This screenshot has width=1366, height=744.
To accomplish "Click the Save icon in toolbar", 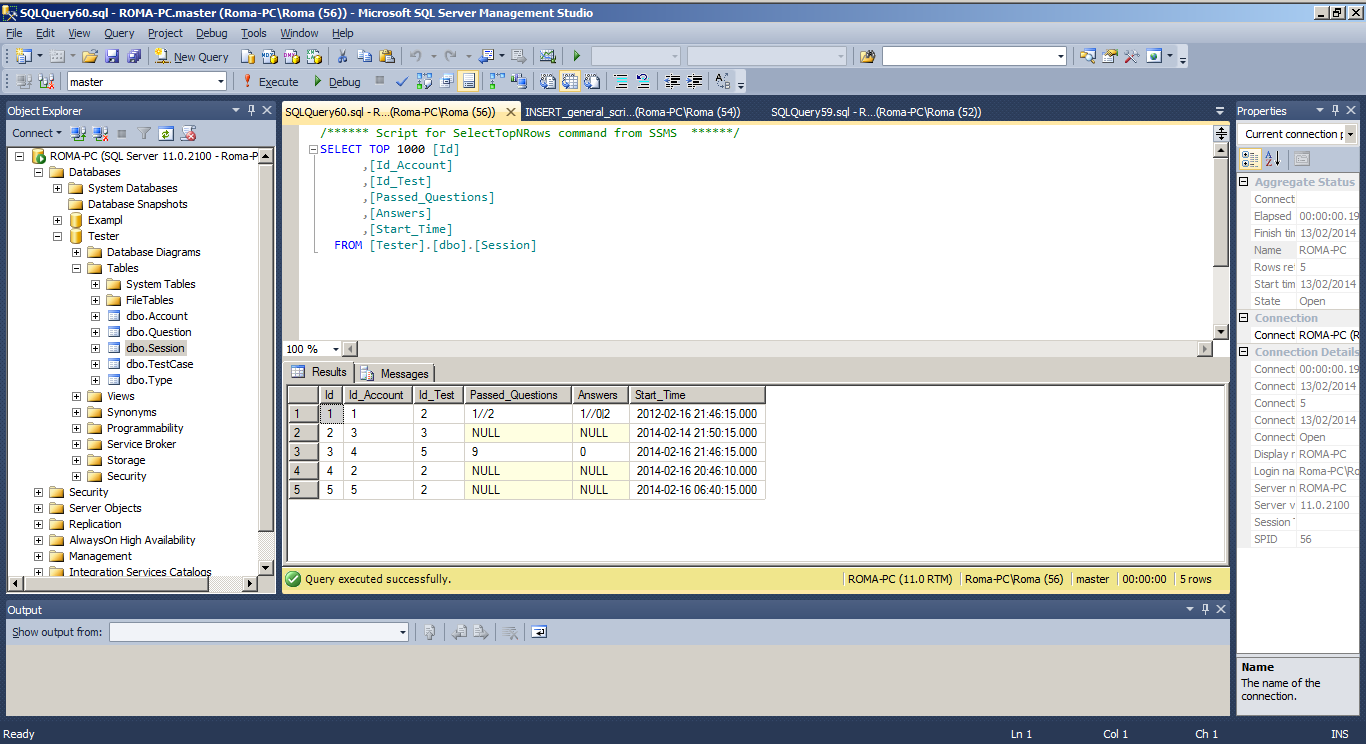I will (x=112, y=57).
